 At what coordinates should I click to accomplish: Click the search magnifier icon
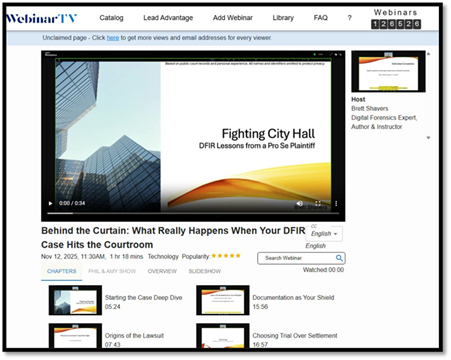[339, 258]
